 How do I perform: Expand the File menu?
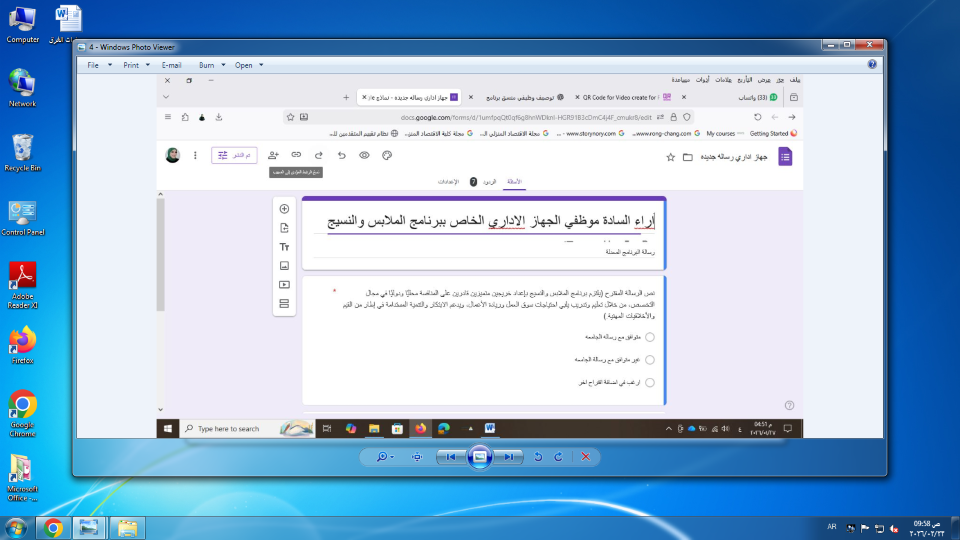pos(98,65)
